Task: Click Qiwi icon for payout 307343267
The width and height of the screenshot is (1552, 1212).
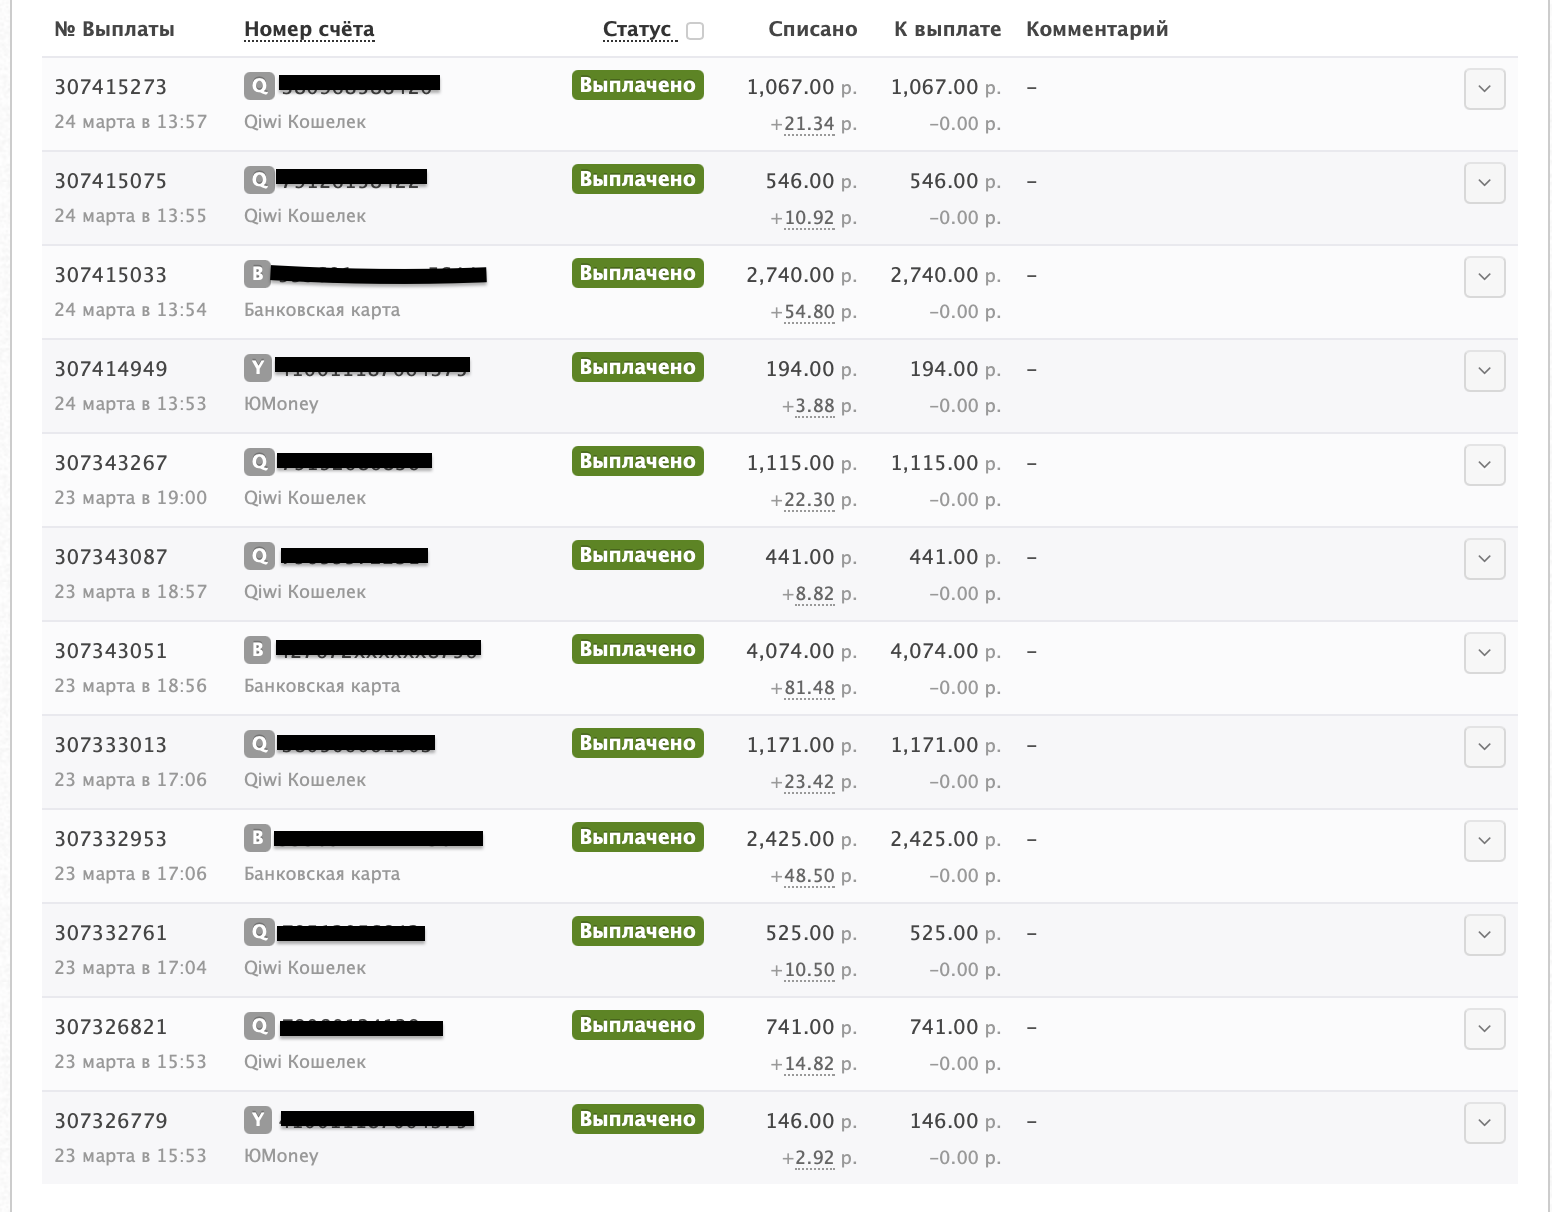Action: (x=259, y=462)
